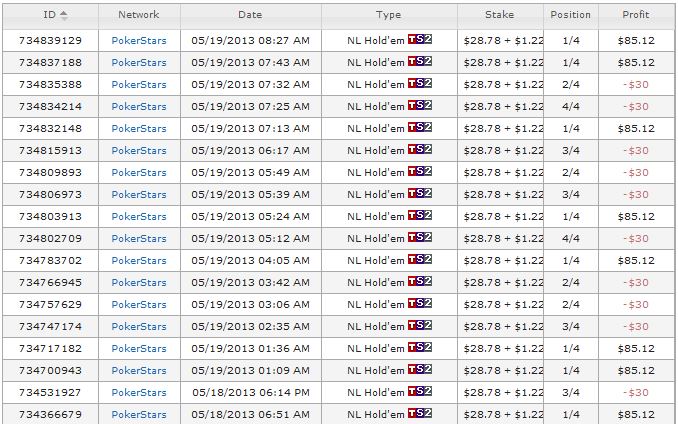678x424 pixels.
Task: Click TS2 icon in row 734835388
Action: pos(420,84)
